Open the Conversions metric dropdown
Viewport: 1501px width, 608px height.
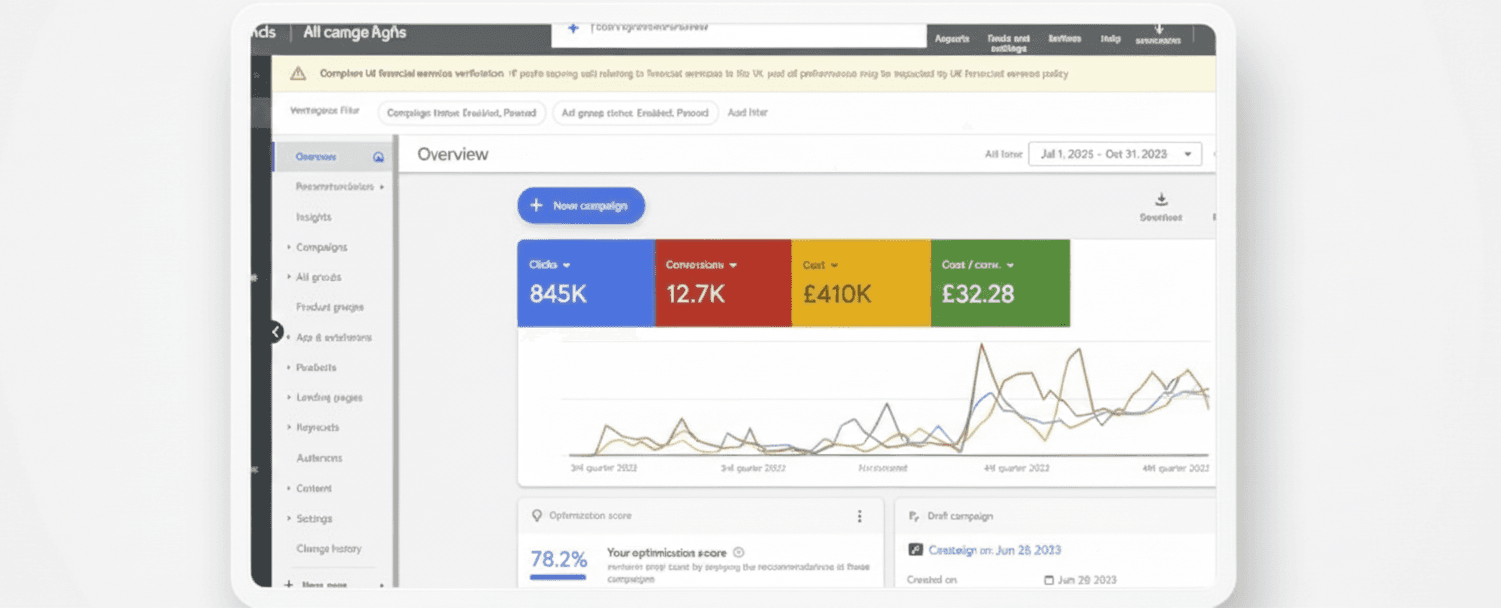tap(733, 265)
